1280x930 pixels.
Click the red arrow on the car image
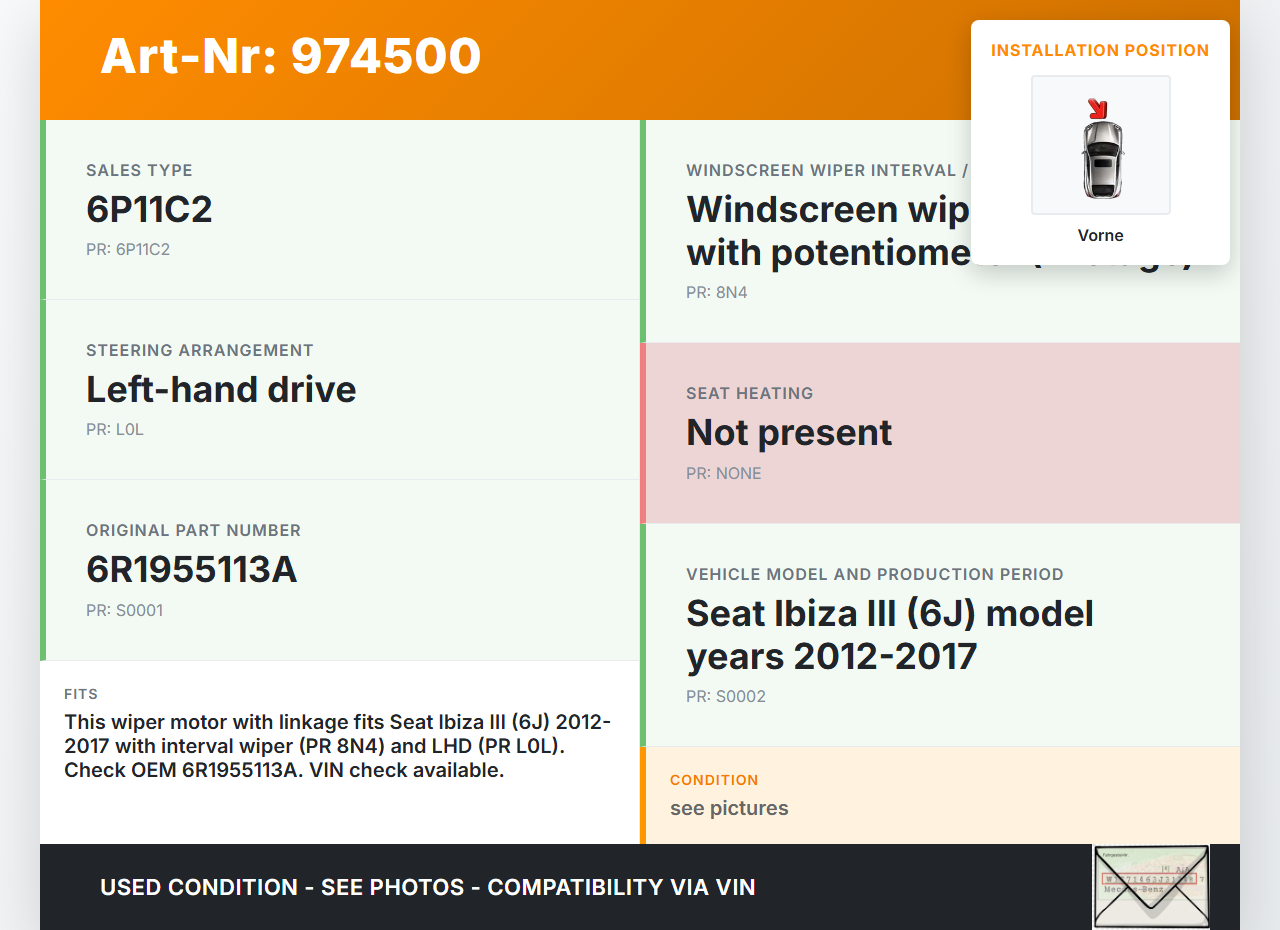point(1098,108)
